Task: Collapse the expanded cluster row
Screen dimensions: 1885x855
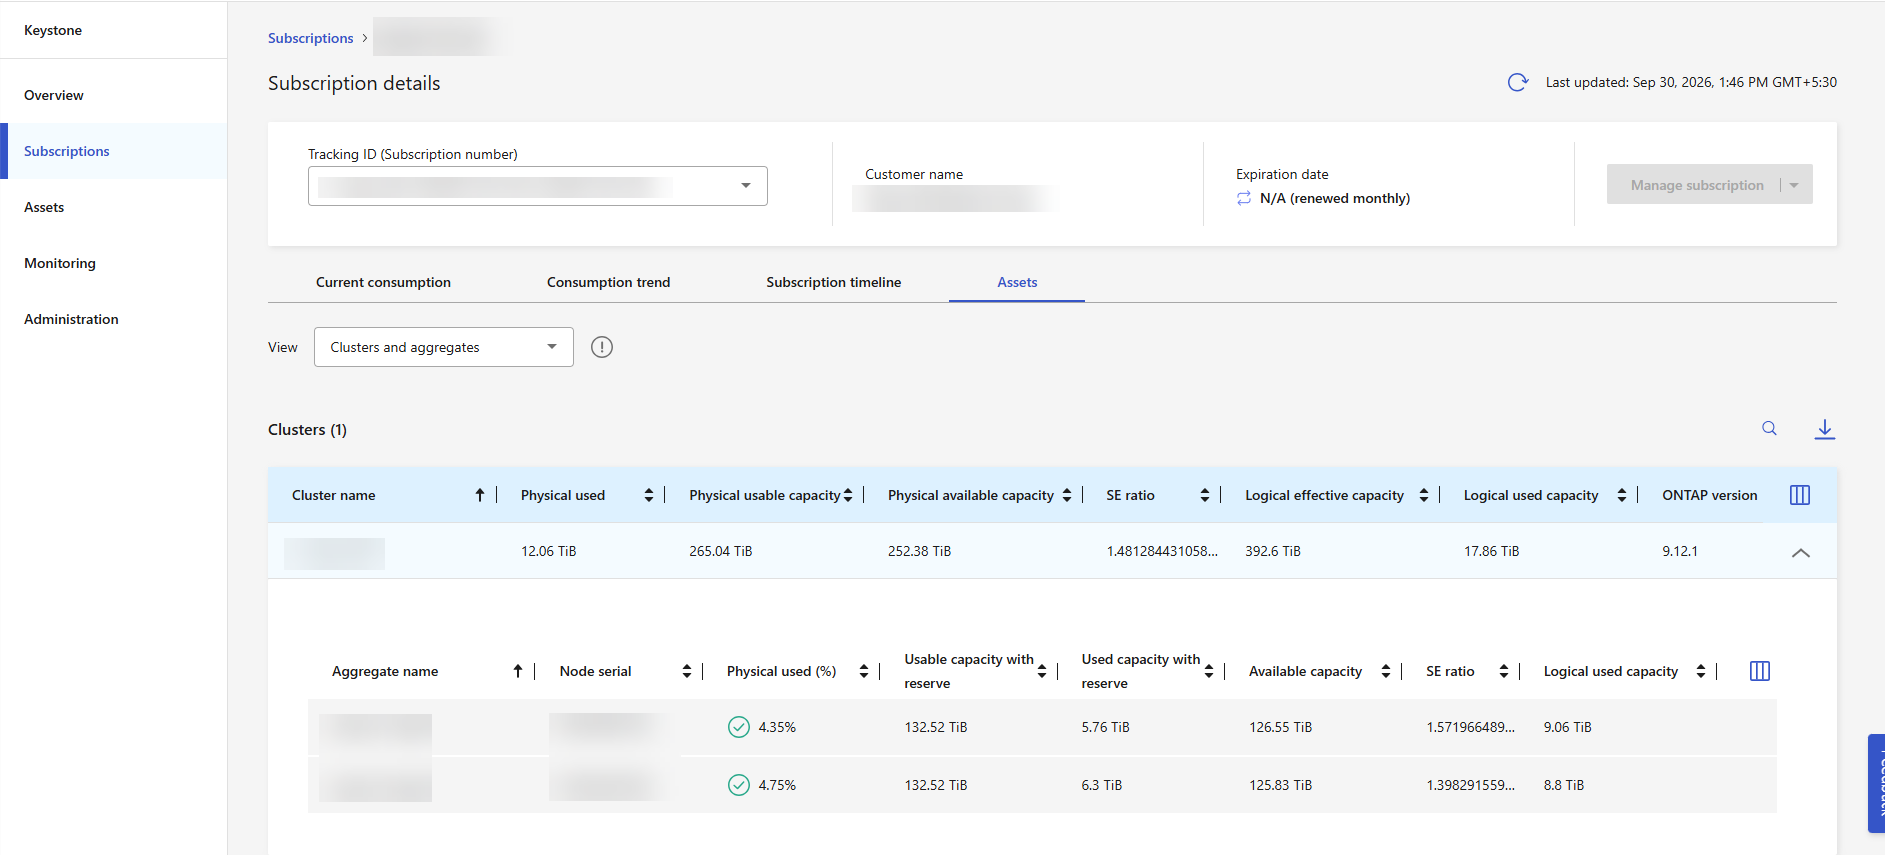Action: click(1800, 552)
